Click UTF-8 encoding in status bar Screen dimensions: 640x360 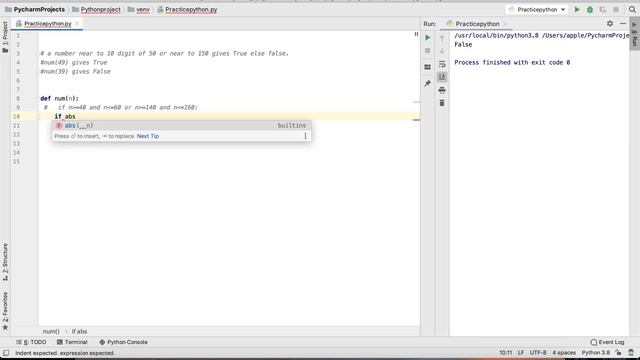click(538, 353)
